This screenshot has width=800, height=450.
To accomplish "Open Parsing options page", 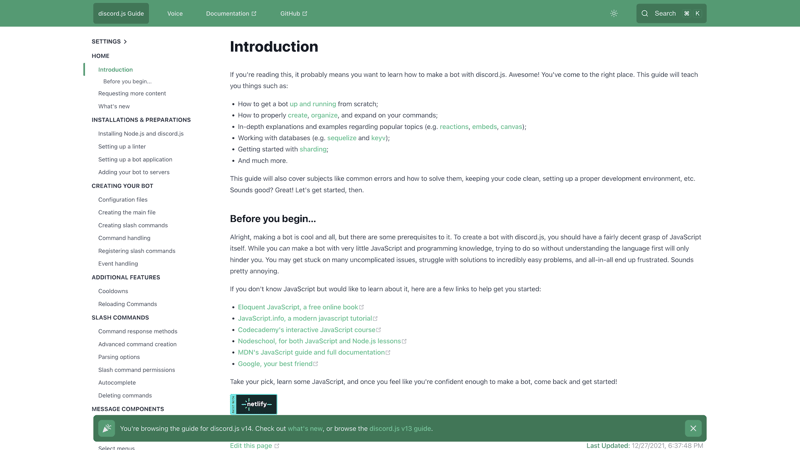I will pos(119,357).
